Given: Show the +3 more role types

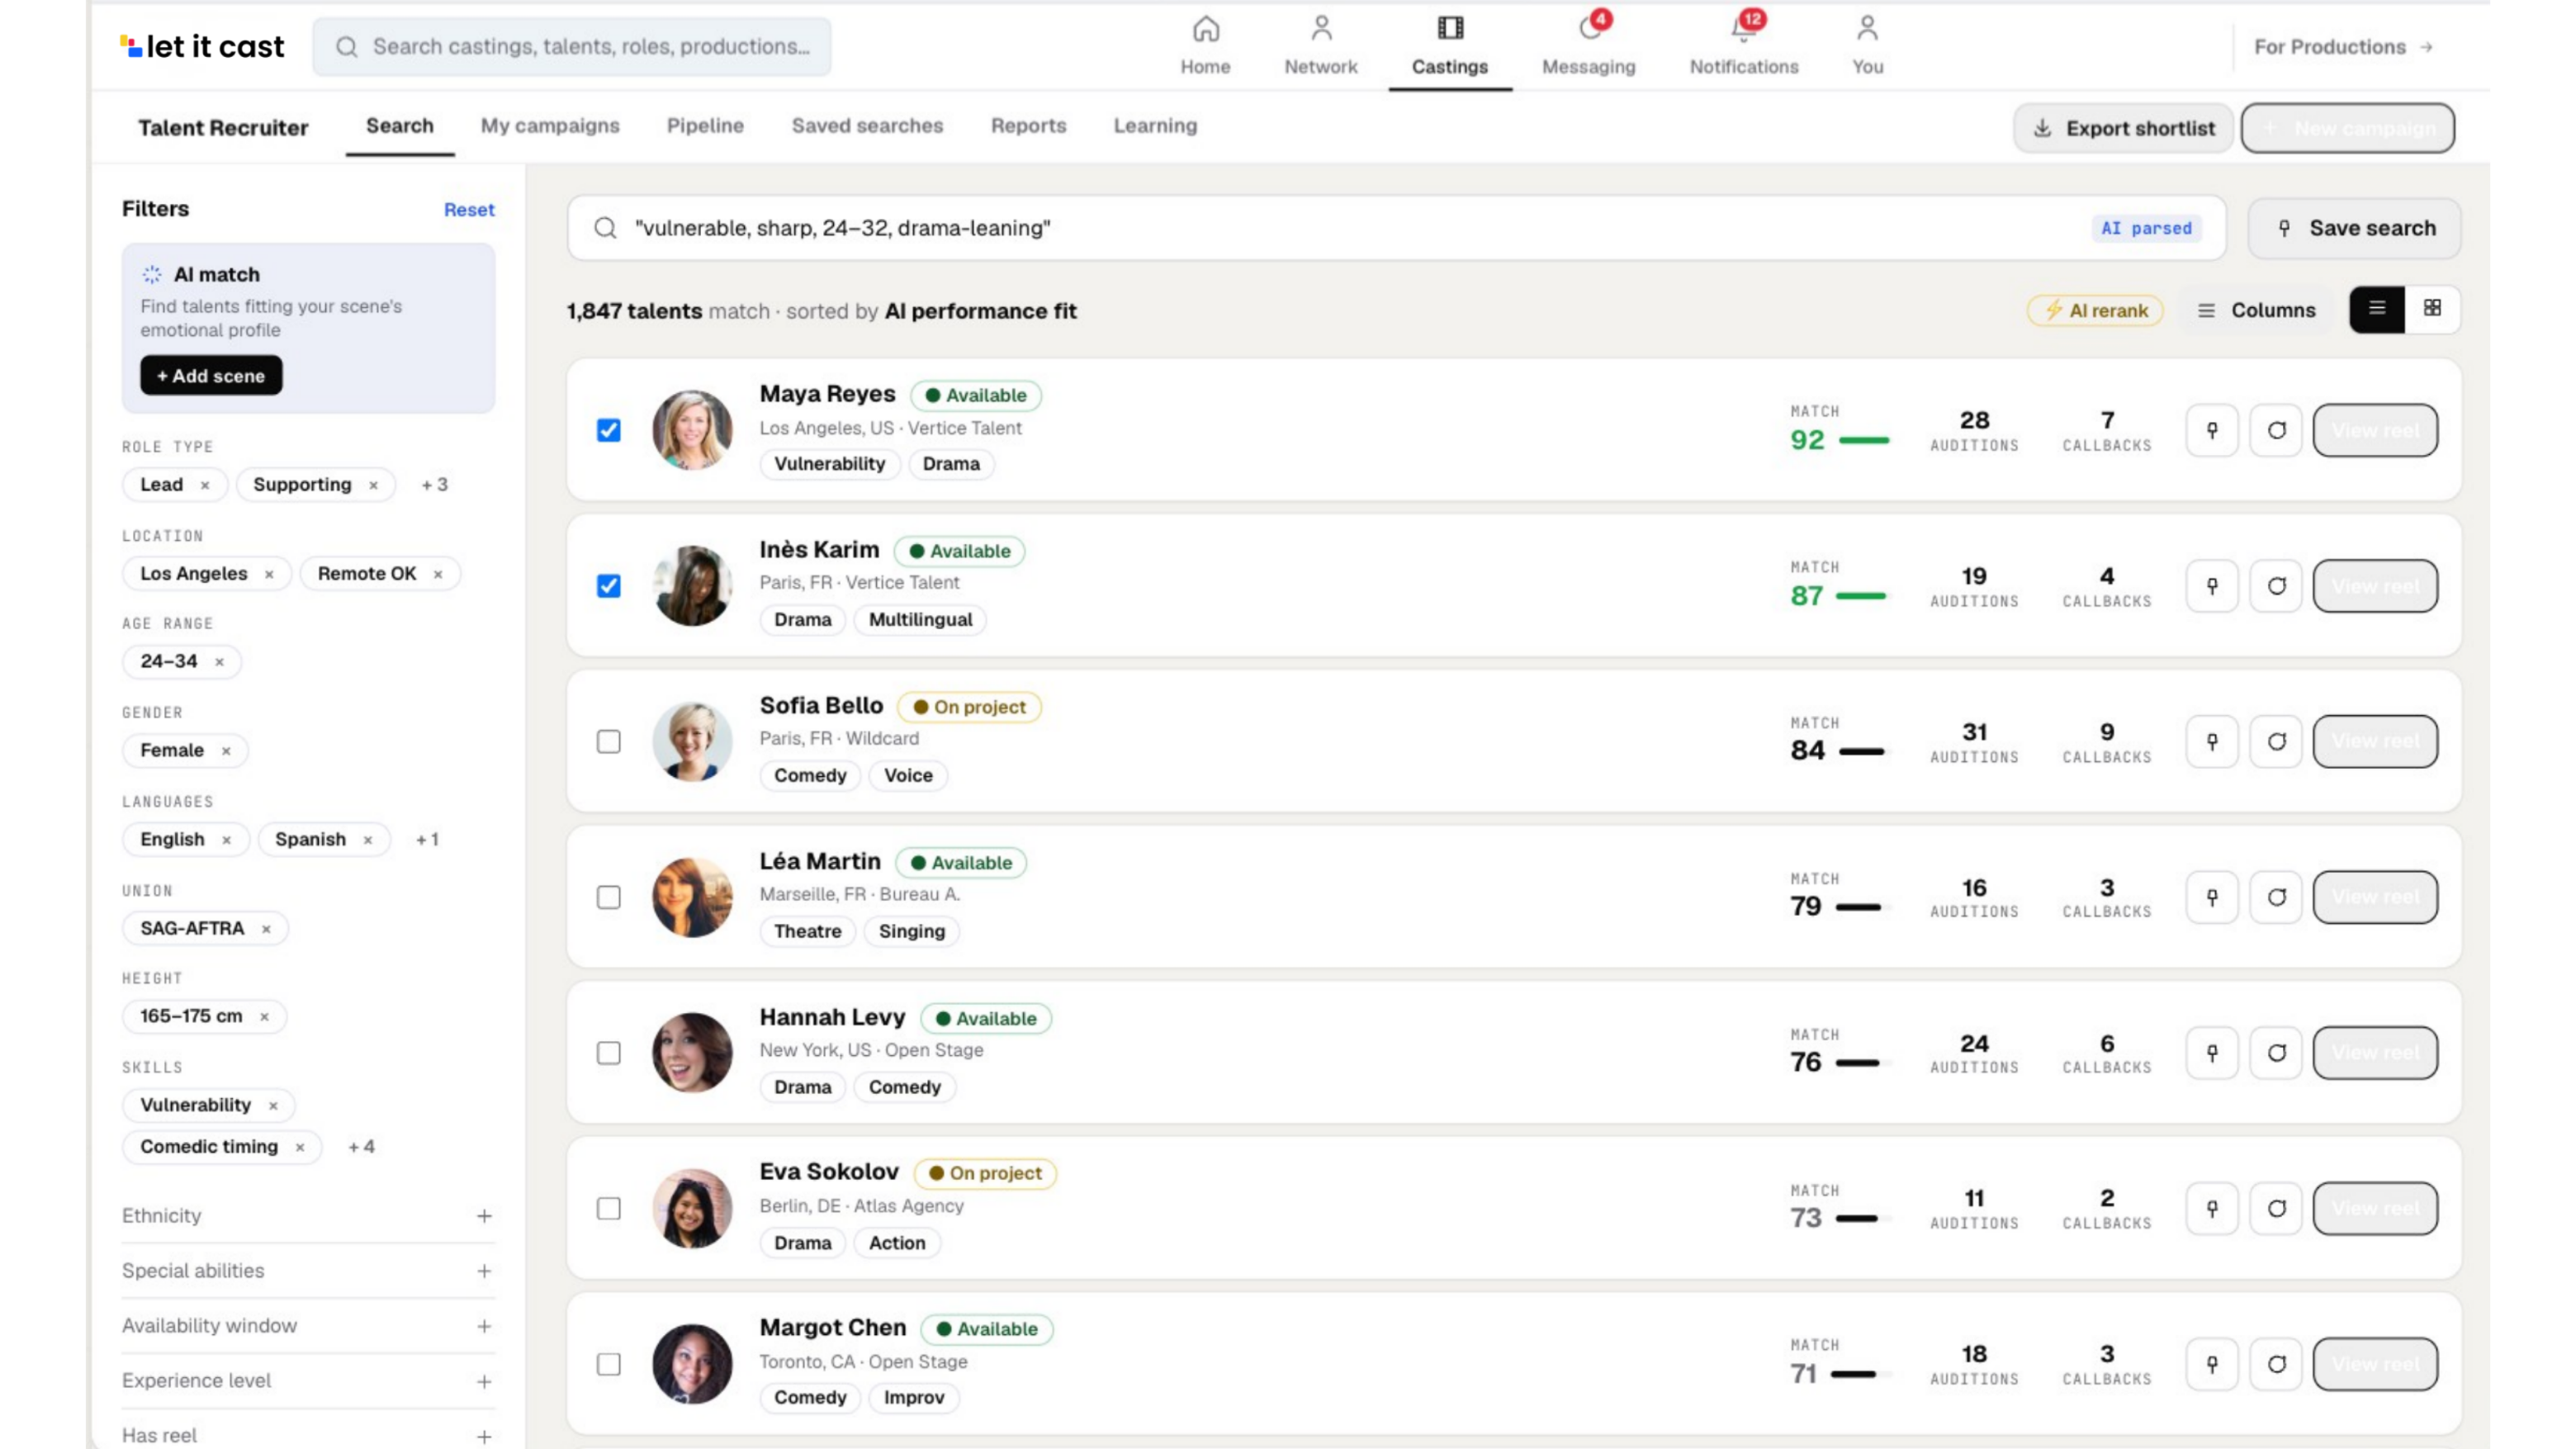Looking at the screenshot, I should pos(434,485).
